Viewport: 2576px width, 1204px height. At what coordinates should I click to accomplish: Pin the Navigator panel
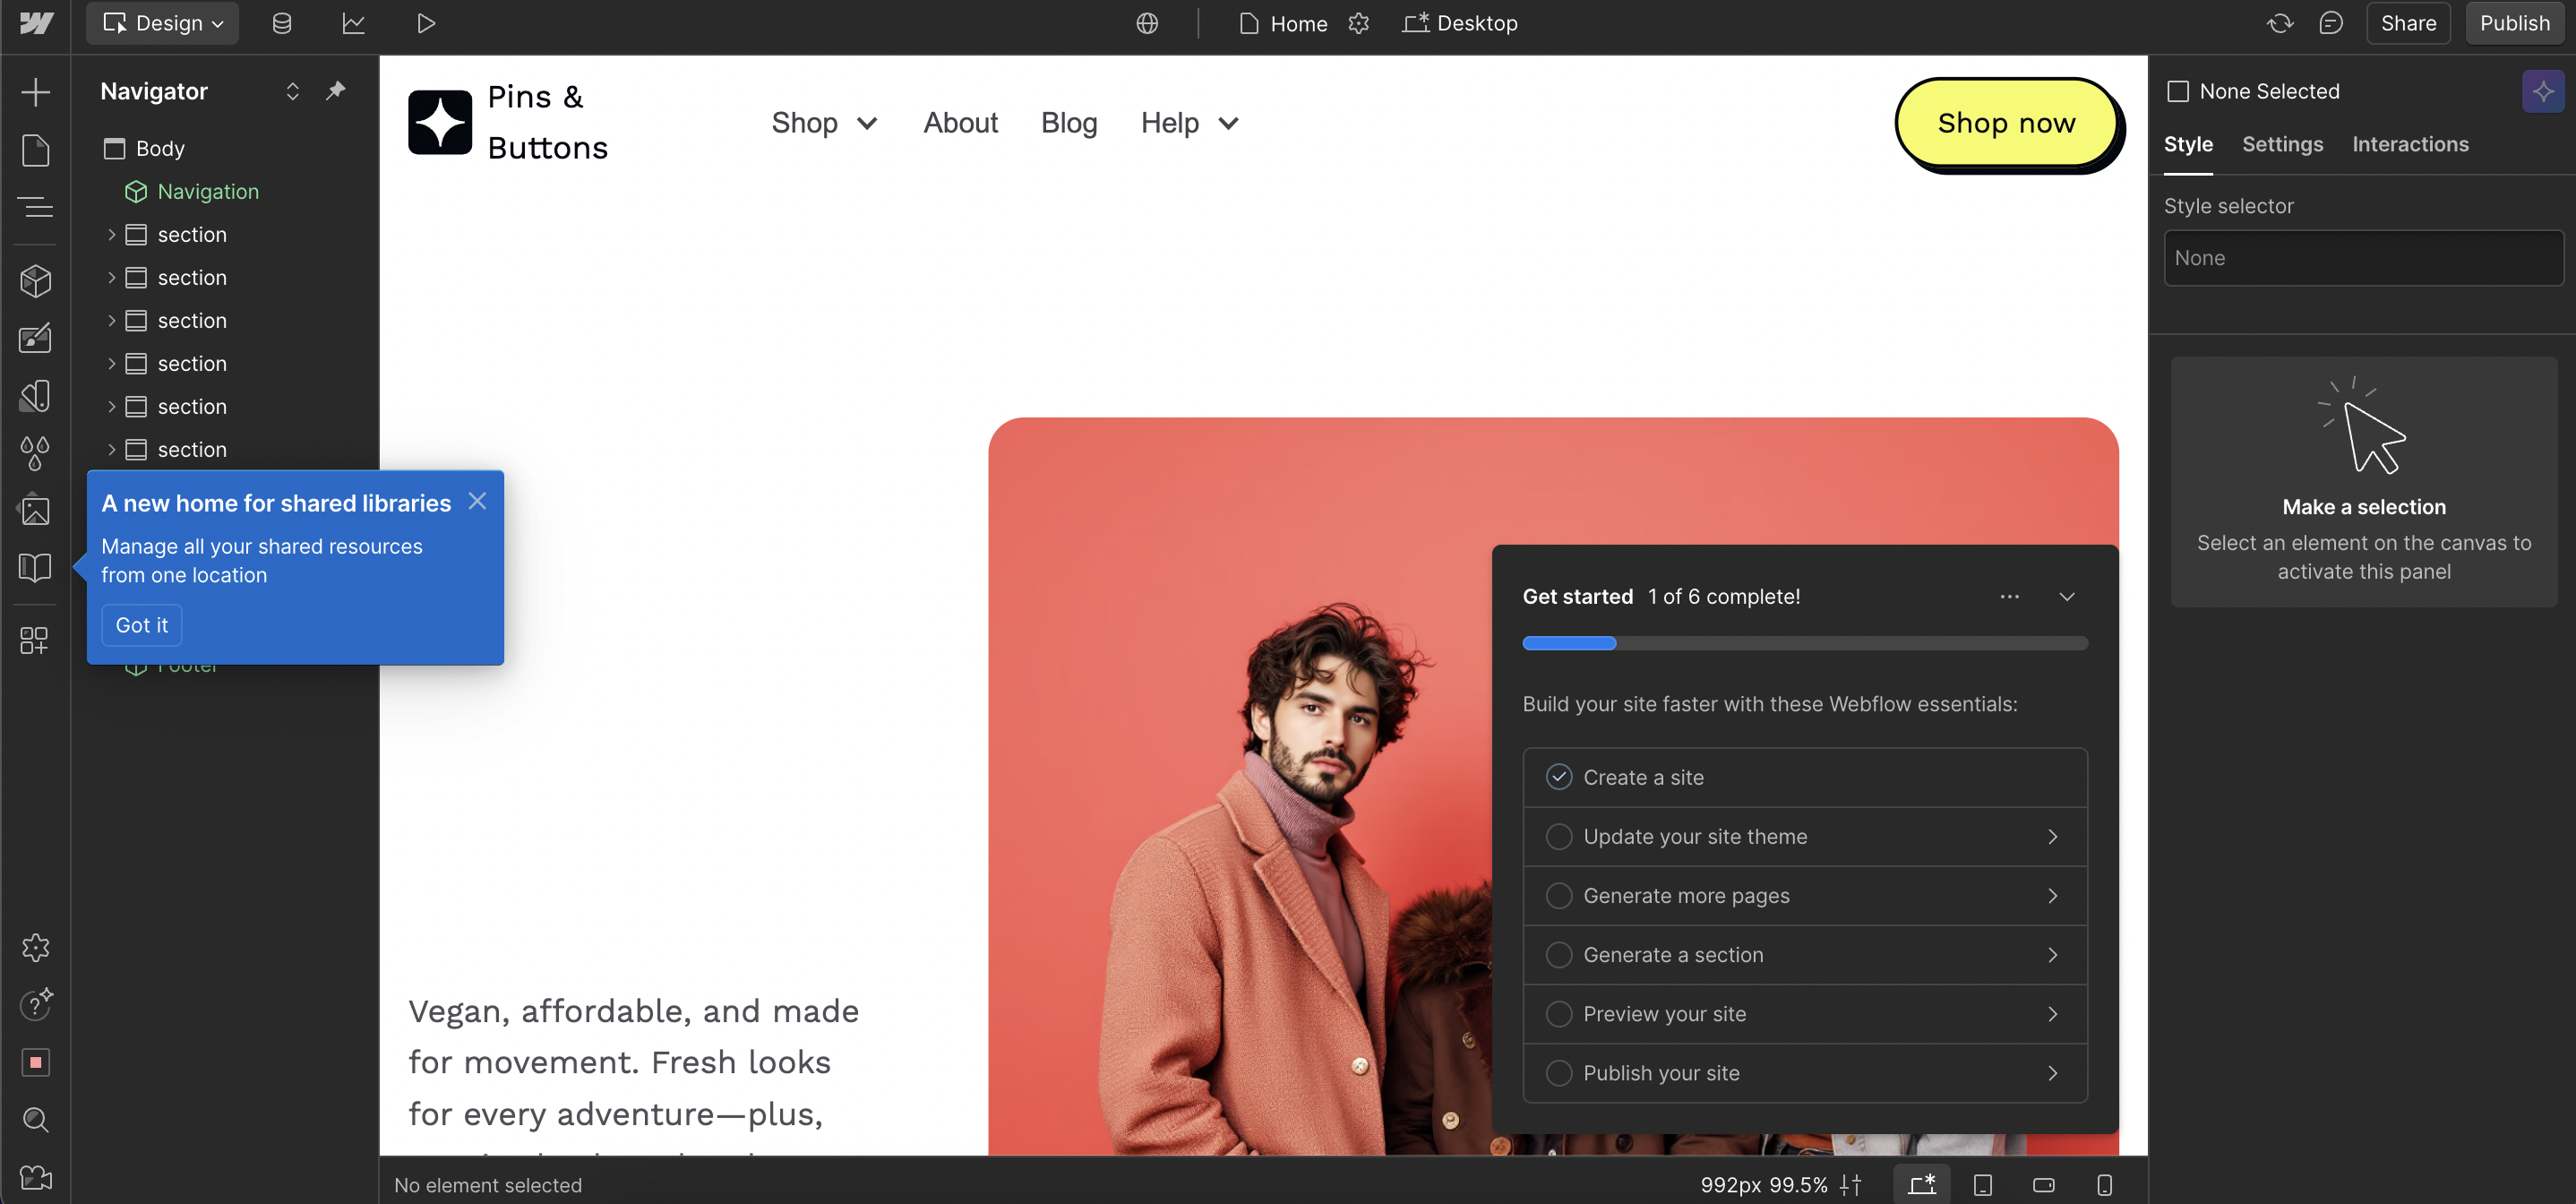click(x=336, y=91)
